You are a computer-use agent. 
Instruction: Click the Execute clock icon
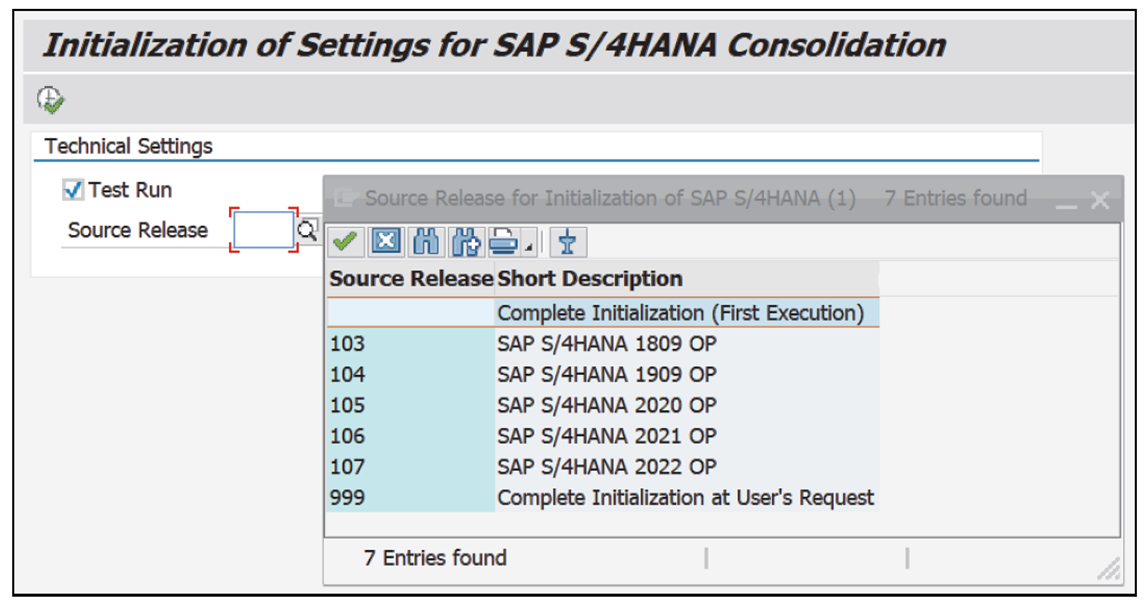pyautogui.click(x=51, y=100)
